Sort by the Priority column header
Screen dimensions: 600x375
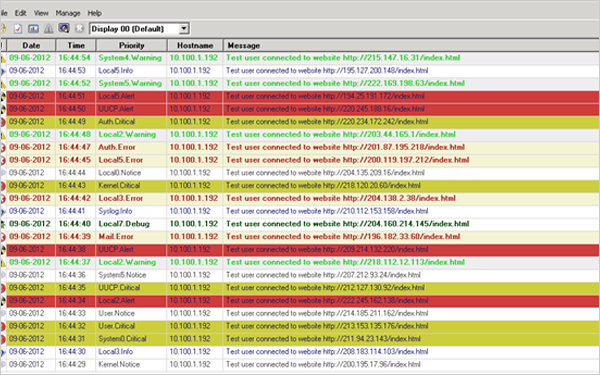(131, 46)
